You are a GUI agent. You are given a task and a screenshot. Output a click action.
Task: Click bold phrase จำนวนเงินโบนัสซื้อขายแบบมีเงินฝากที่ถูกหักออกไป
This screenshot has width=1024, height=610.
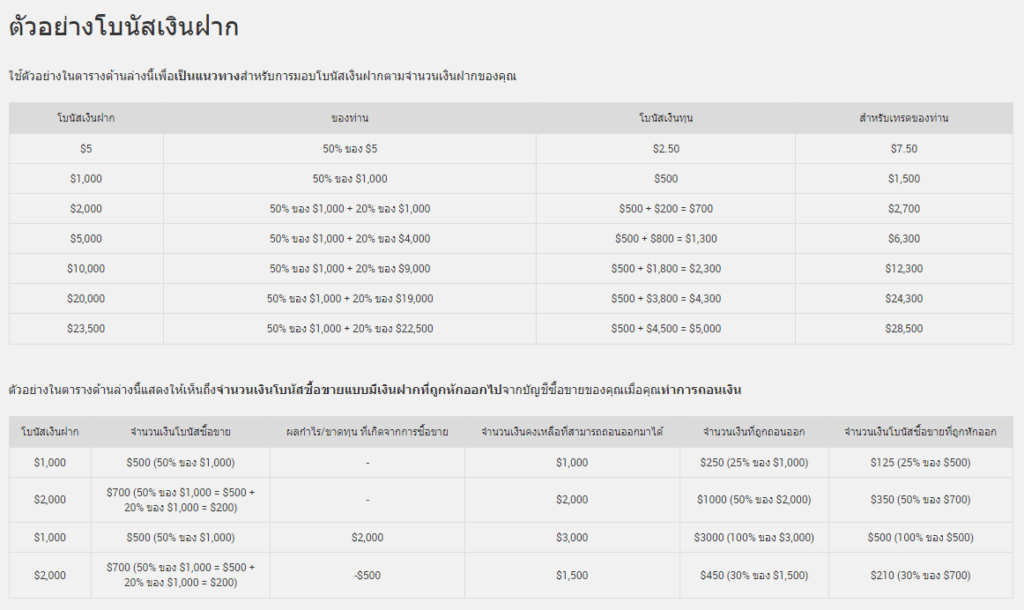pos(357,391)
